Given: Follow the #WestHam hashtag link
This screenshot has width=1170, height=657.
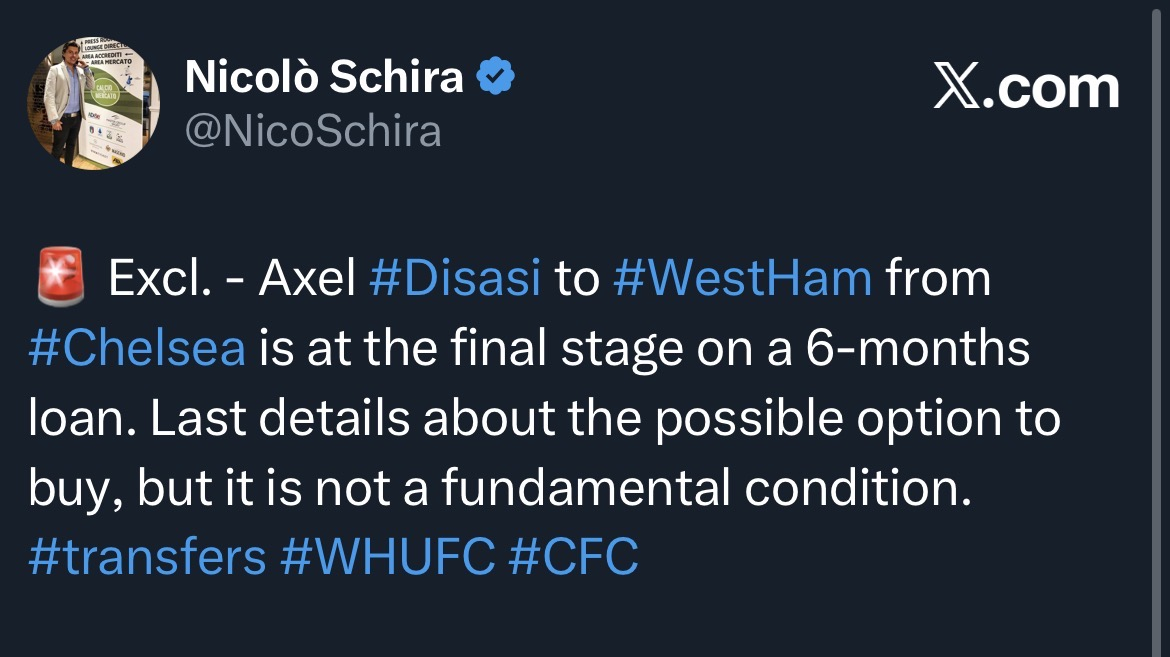Looking at the screenshot, I should pos(742,280).
